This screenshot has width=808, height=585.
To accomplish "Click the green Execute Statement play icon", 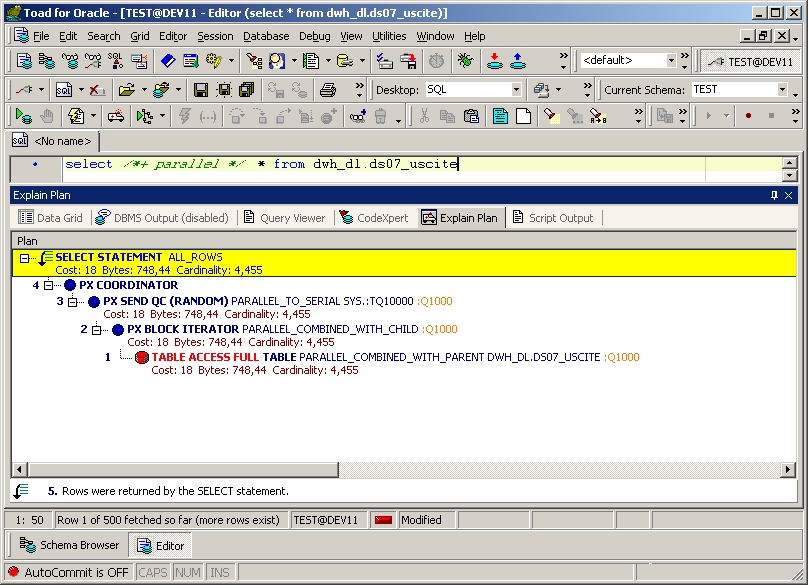I will point(22,116).
